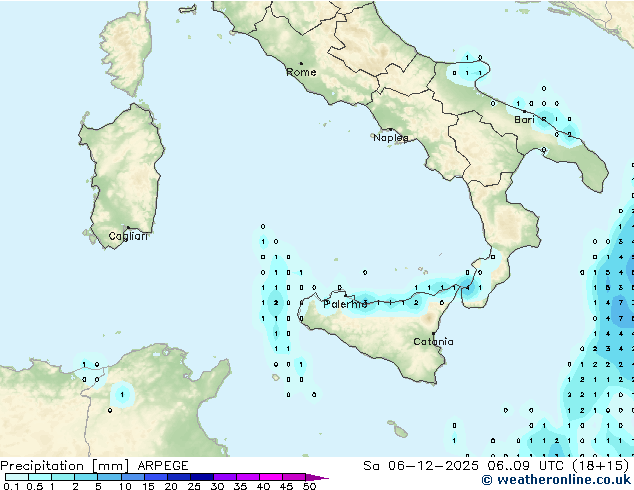Click the ARPEGE model name
The width and height of the screenshot is (634, 490).
[x=163, y=466]
